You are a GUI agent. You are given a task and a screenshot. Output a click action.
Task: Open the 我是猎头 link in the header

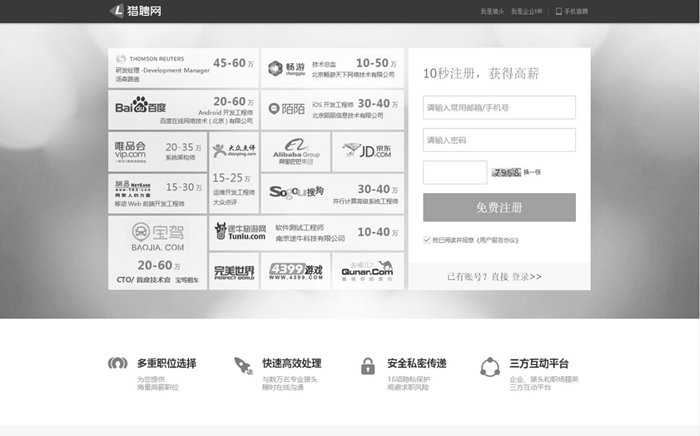(492, 12)
